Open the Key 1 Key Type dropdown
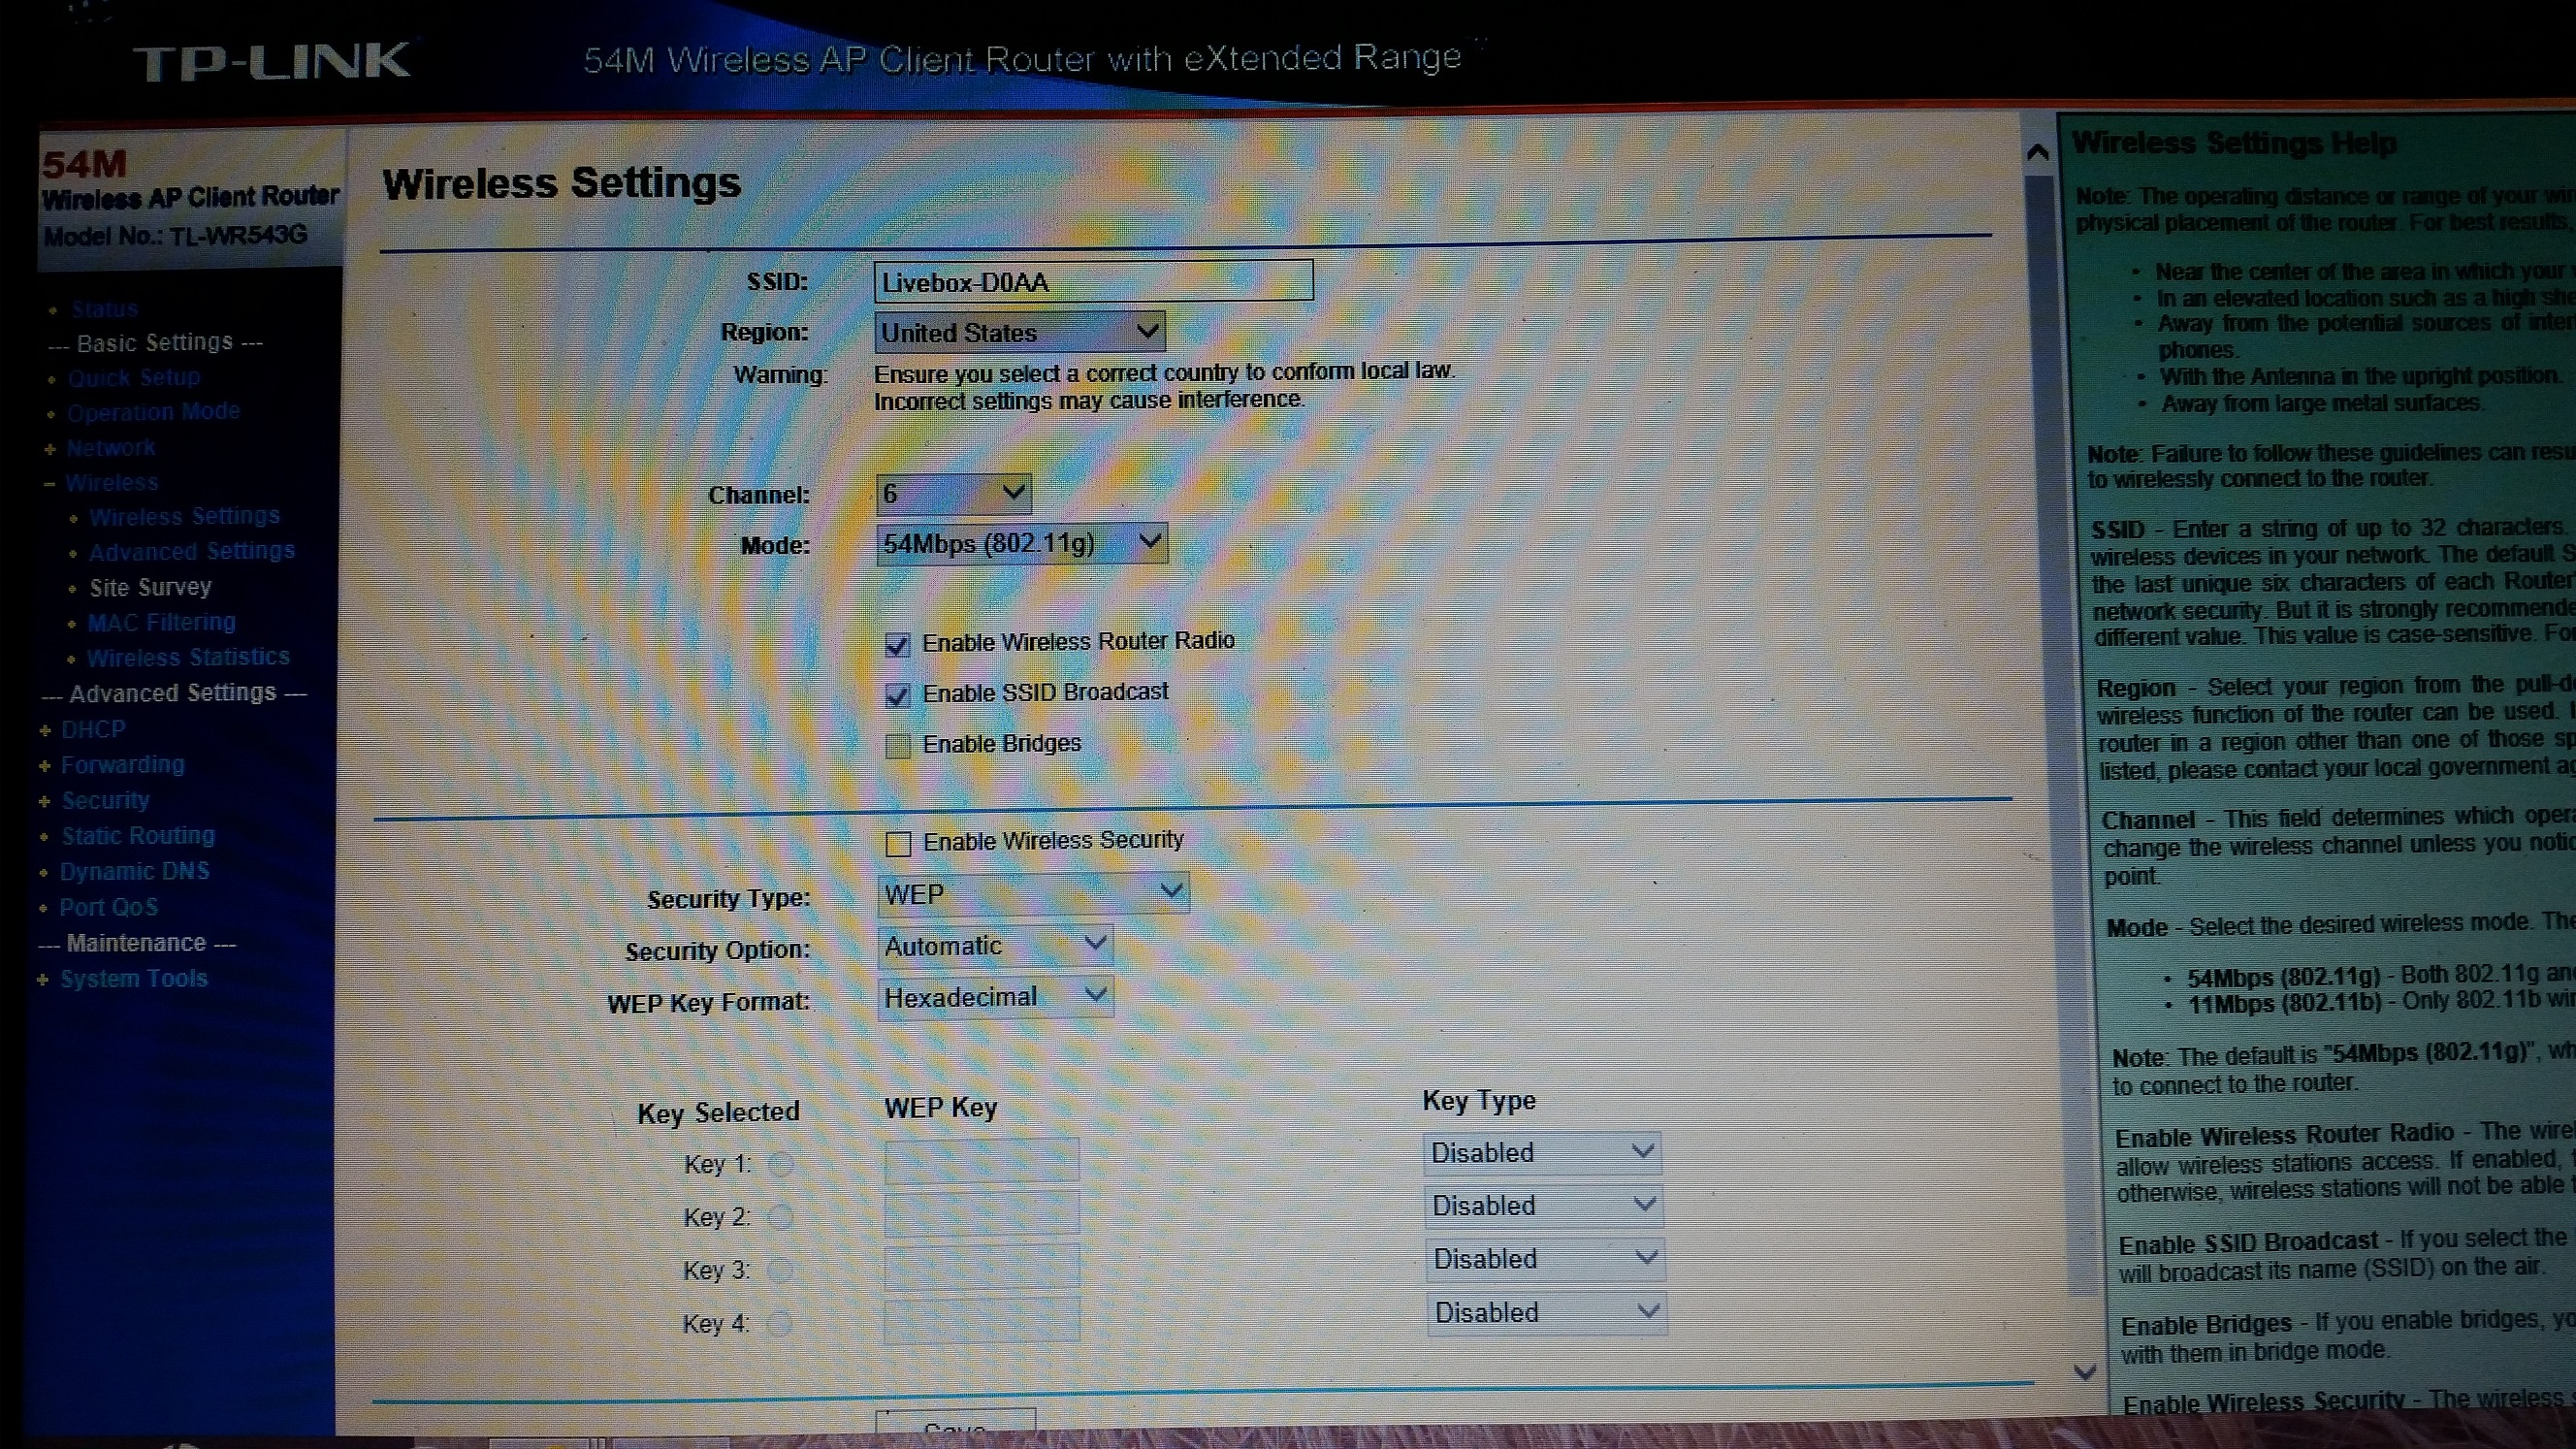 coord(1542,1153)
